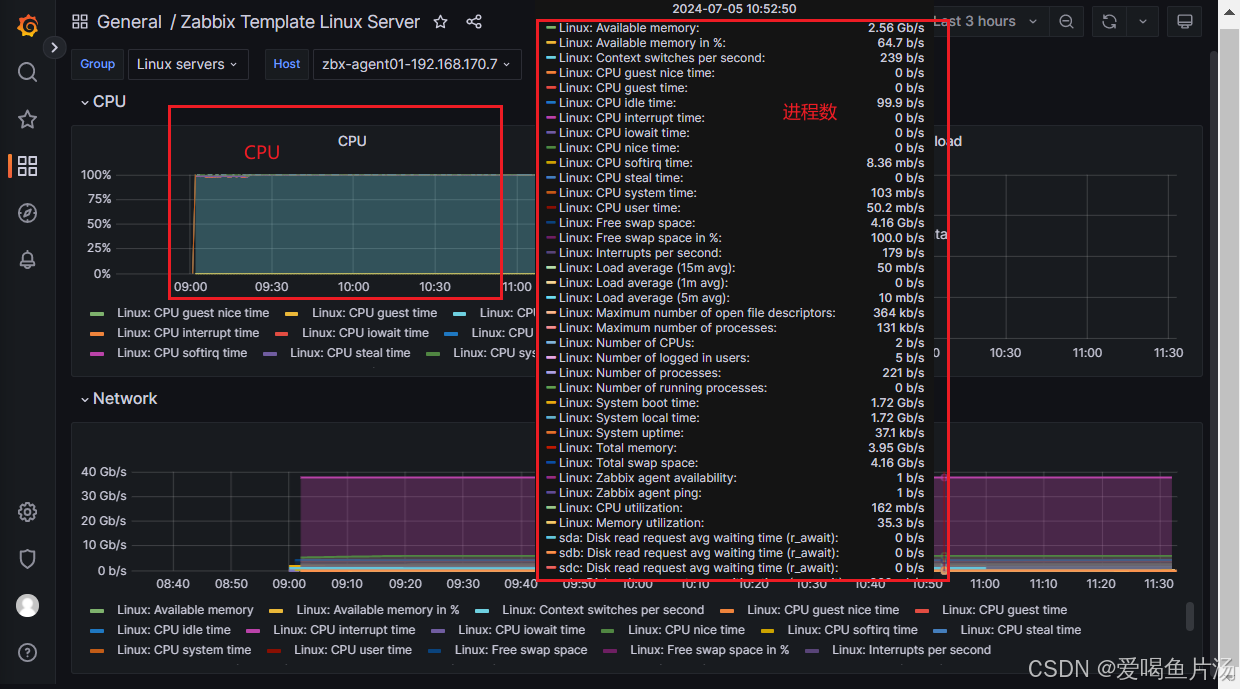
Task: Click the Host variable label
Action: tap(287, 64)
